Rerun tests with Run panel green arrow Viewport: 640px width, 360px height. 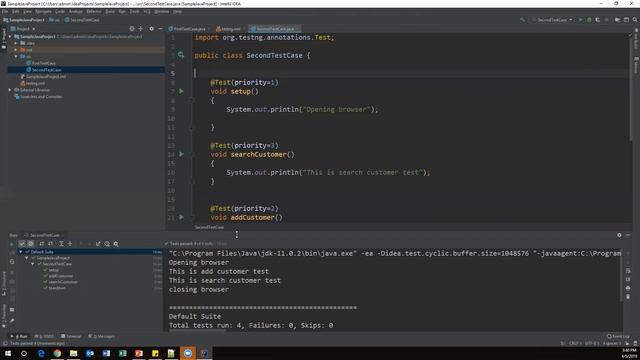click(x=11, y=244)
